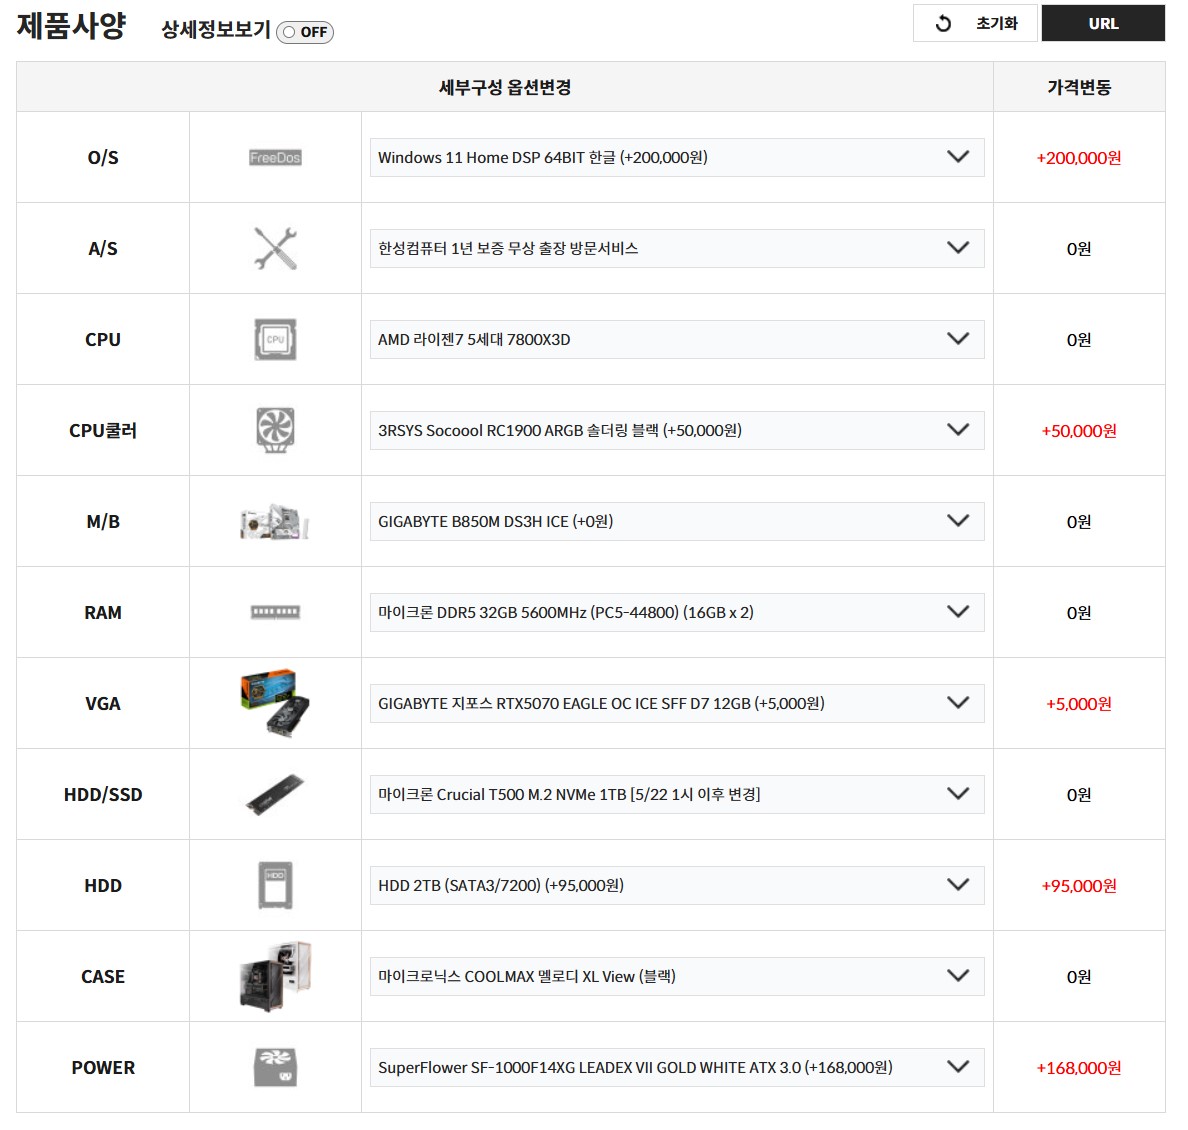Click the M/B motherboard thumbnail
This screenshot has width=1188, height=1130.
coord(275,521)
